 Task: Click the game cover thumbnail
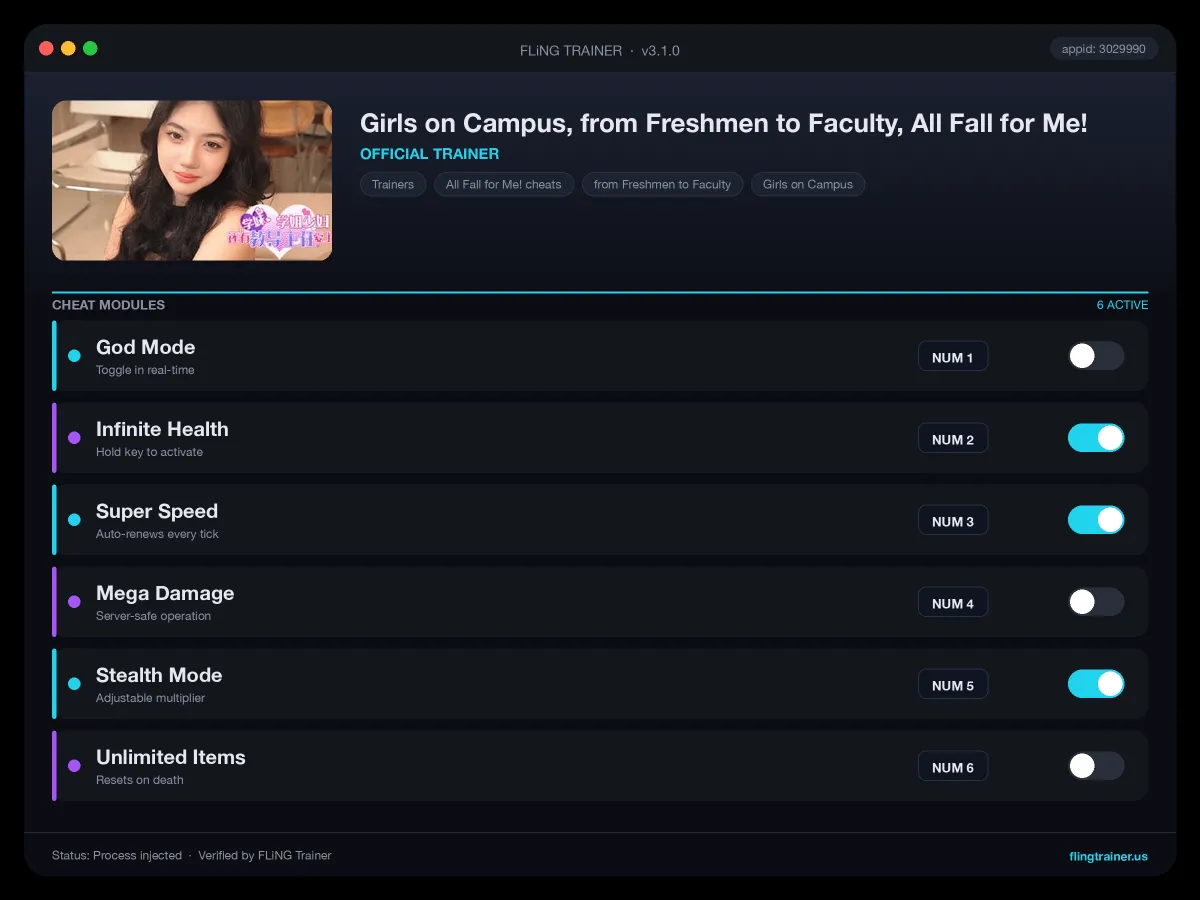pos(192,180)
